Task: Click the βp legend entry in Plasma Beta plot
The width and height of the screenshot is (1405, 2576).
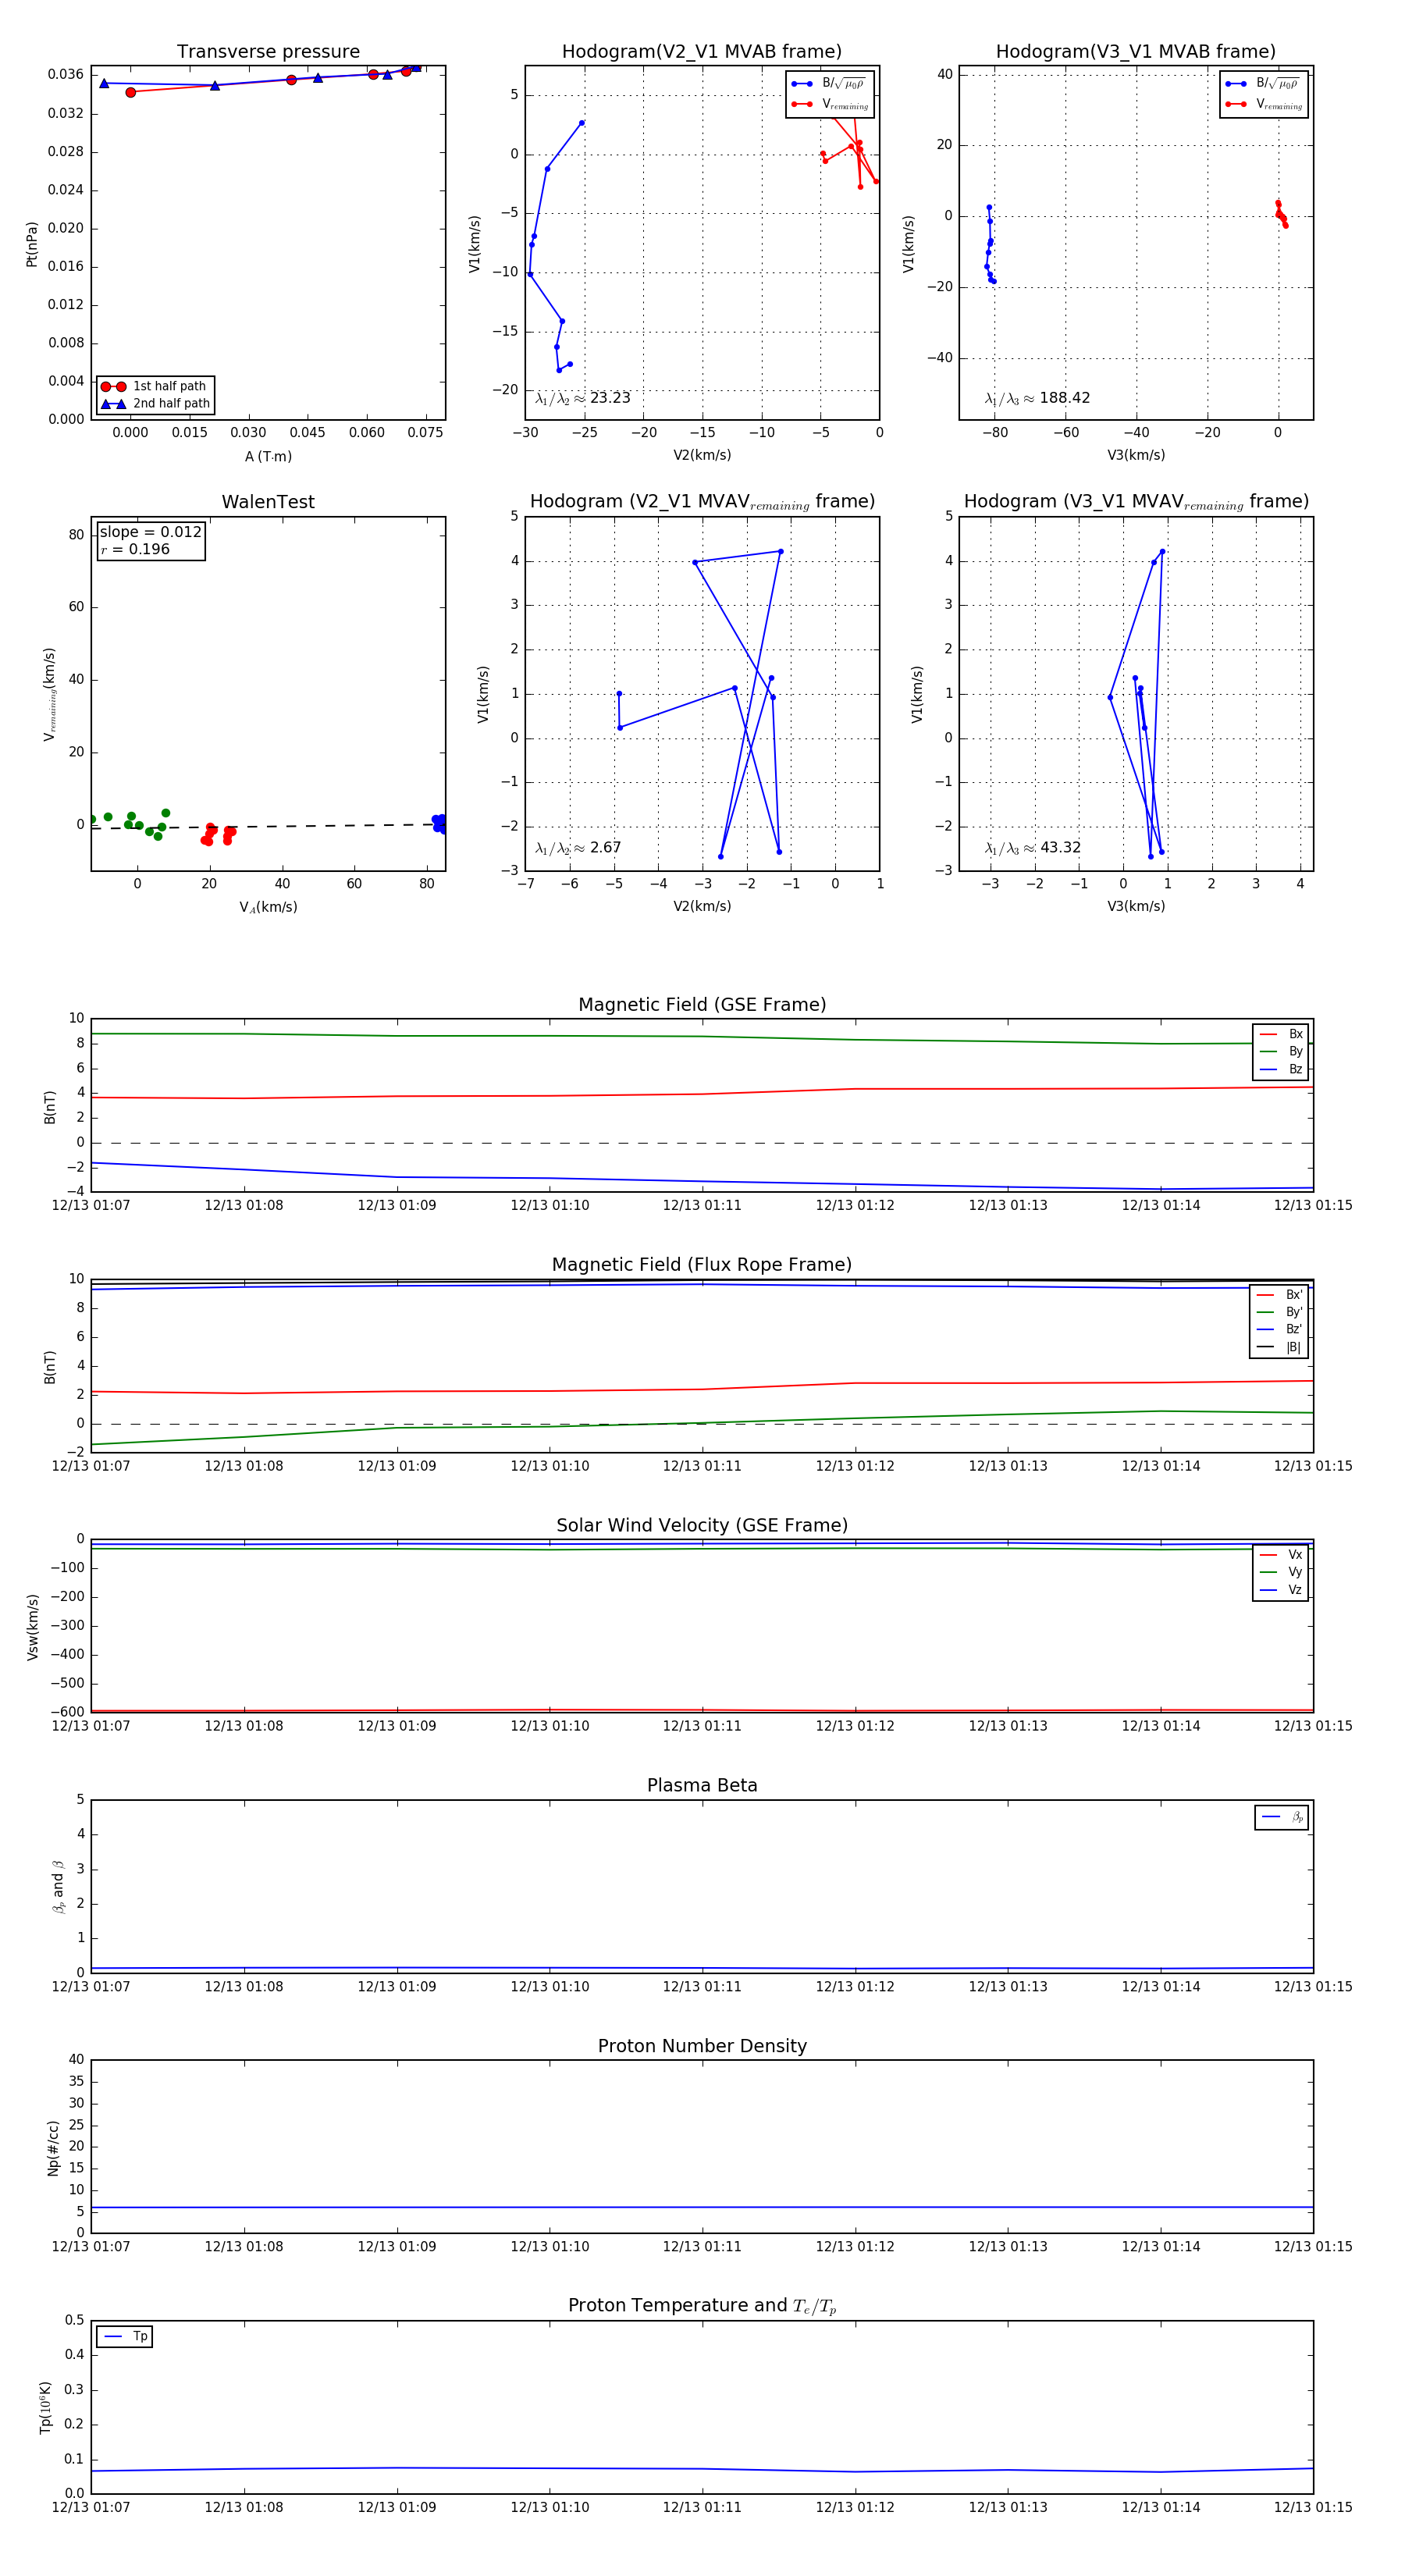Action: point(1282,1818)
